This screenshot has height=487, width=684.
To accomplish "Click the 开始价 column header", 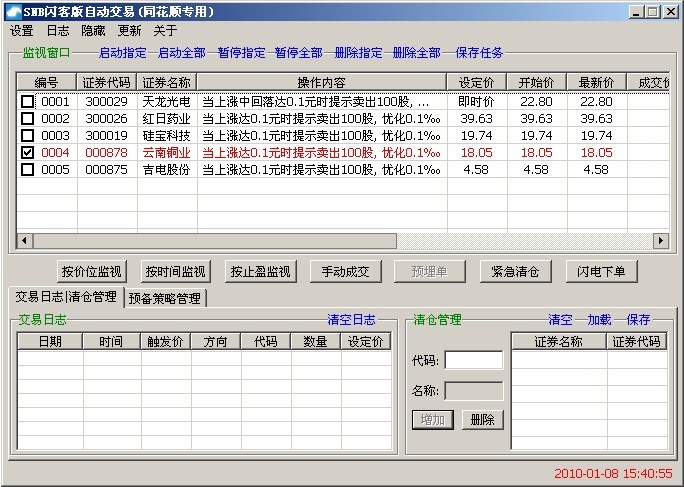I will [x=537, y=82].
